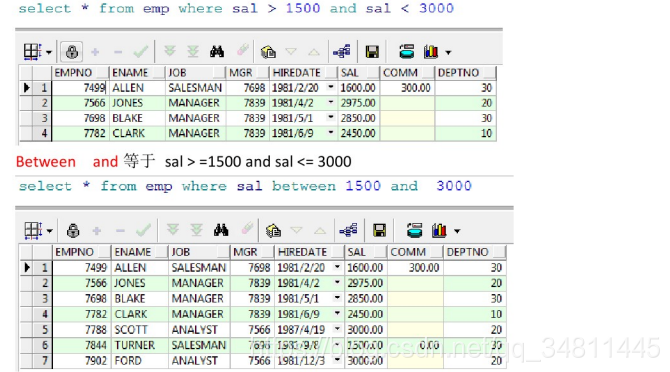670x372 pixels.
Task: Click the binoculars find icon in the four-row grid toolbar
Action: [217, 52]
